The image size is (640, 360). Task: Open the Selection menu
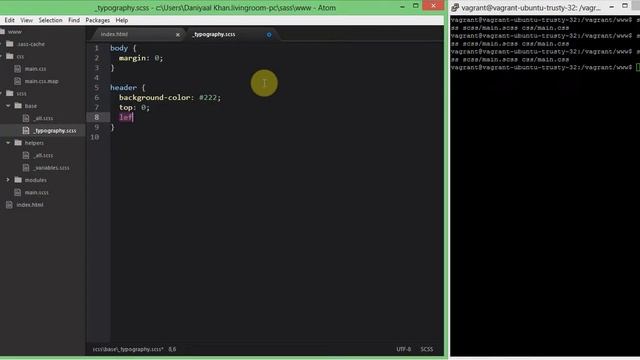(50, 20)
